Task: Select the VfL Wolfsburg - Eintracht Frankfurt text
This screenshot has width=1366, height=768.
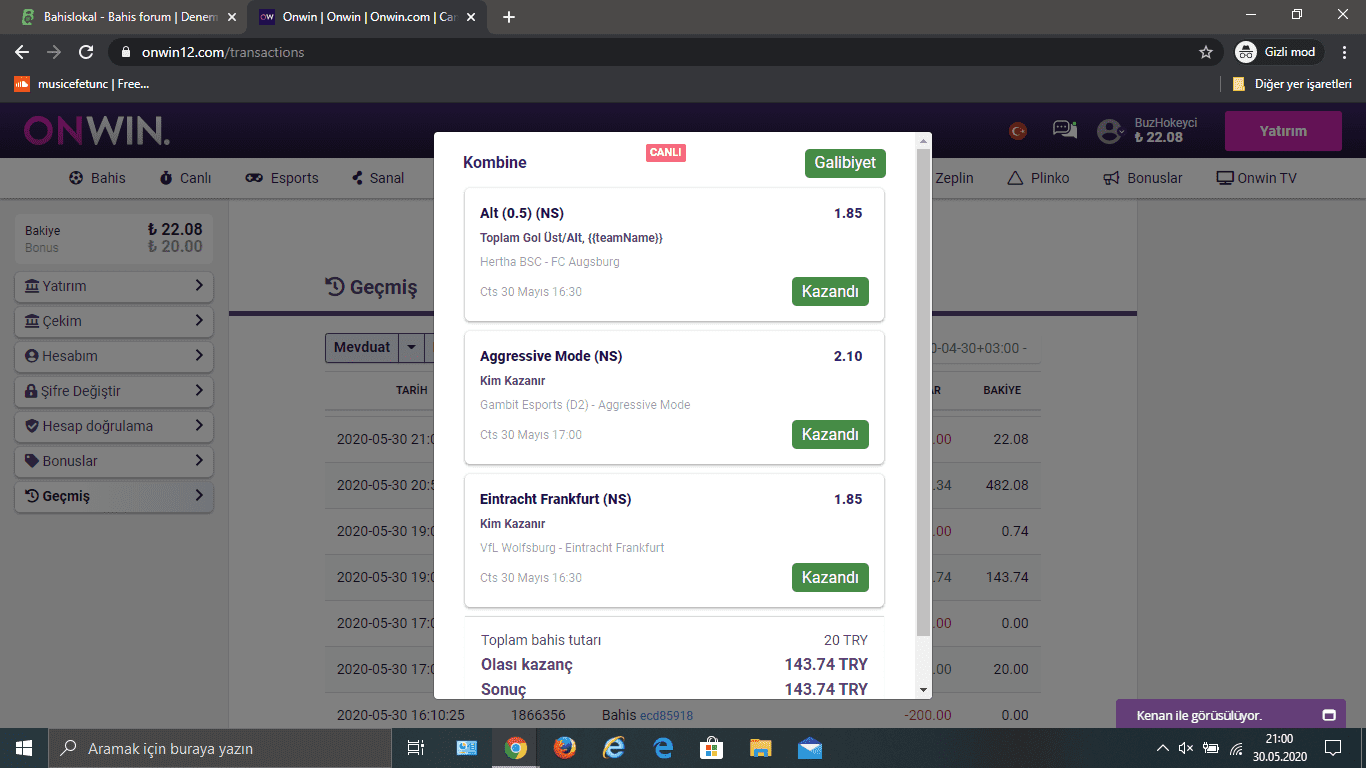Action: coord(572,548)
